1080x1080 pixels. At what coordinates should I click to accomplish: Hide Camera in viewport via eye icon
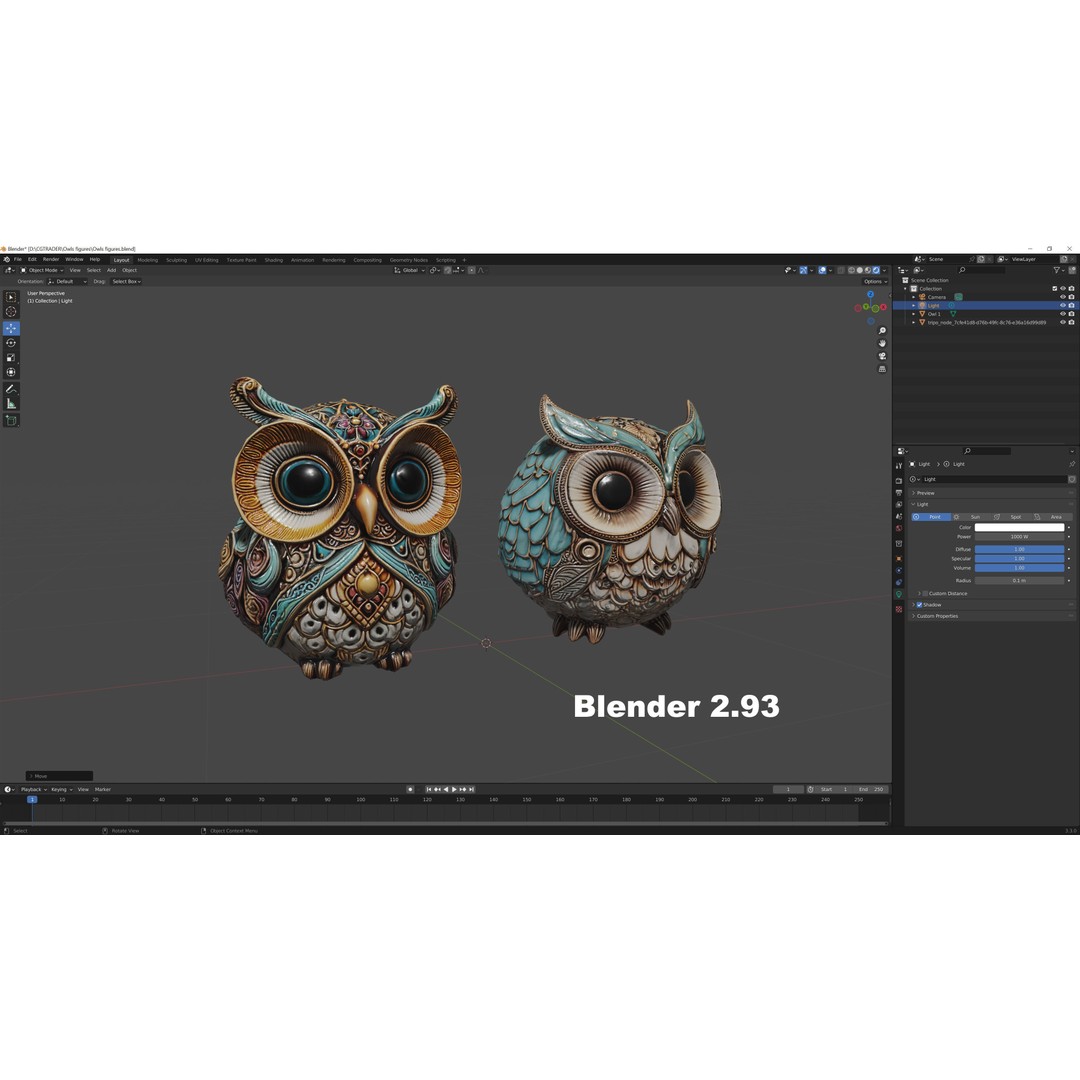coord(1063,297)
